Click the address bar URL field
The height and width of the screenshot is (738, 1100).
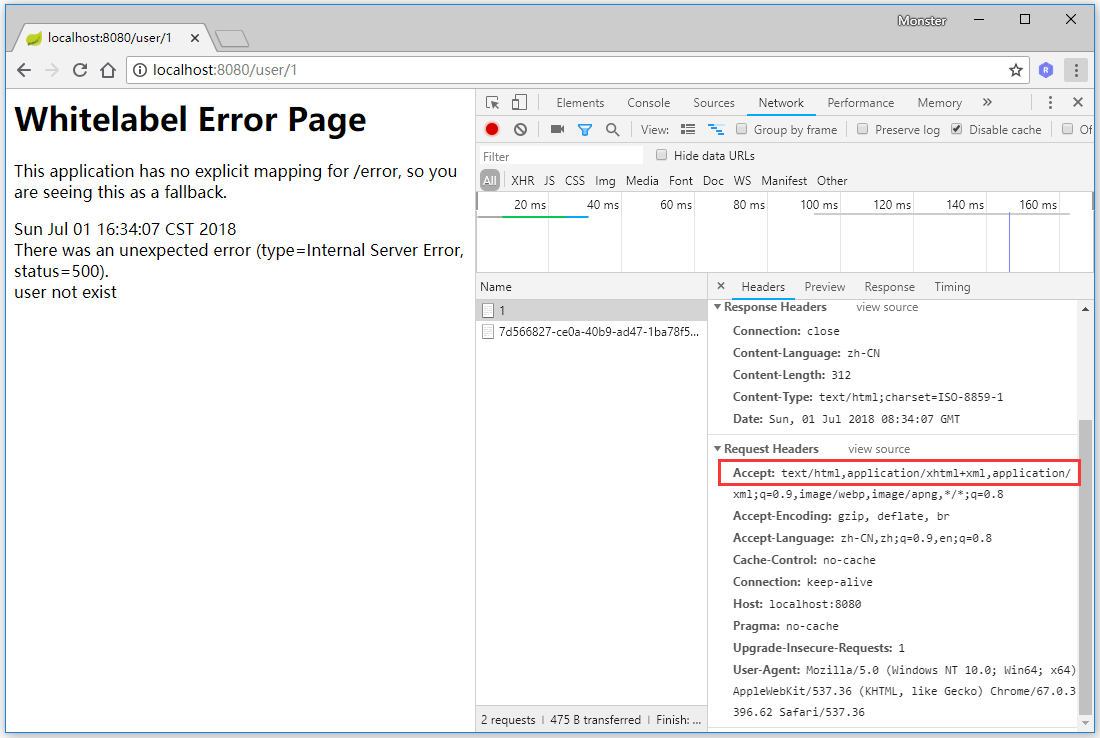pos(575,70)
